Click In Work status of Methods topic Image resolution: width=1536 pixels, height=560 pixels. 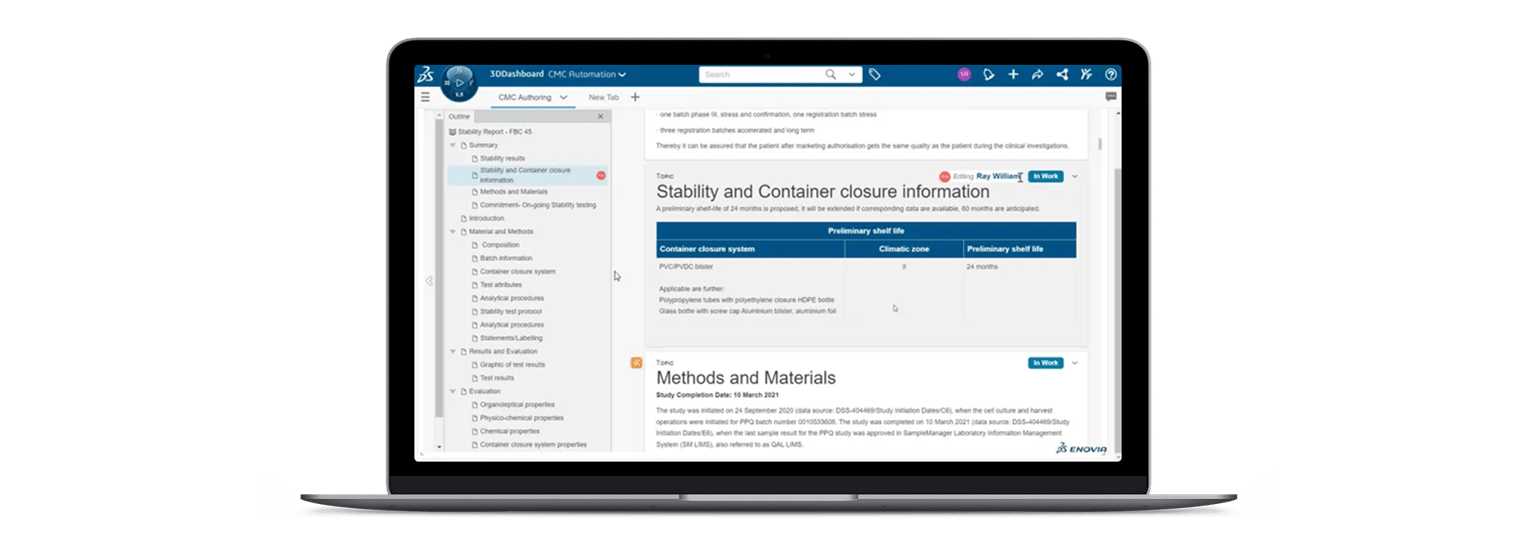point(1045,363)
